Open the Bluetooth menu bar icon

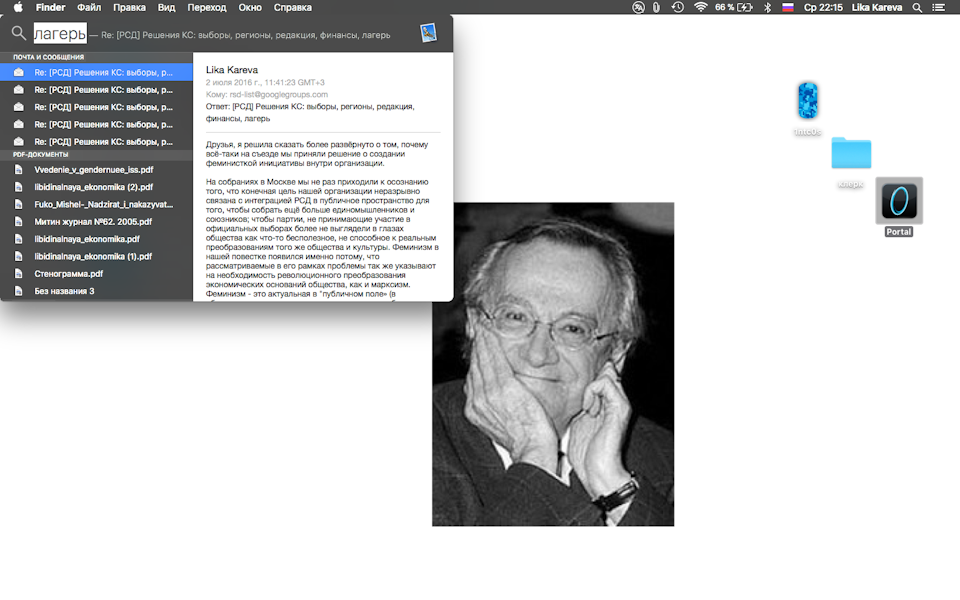pyautogui.click(x=767, y=7)
